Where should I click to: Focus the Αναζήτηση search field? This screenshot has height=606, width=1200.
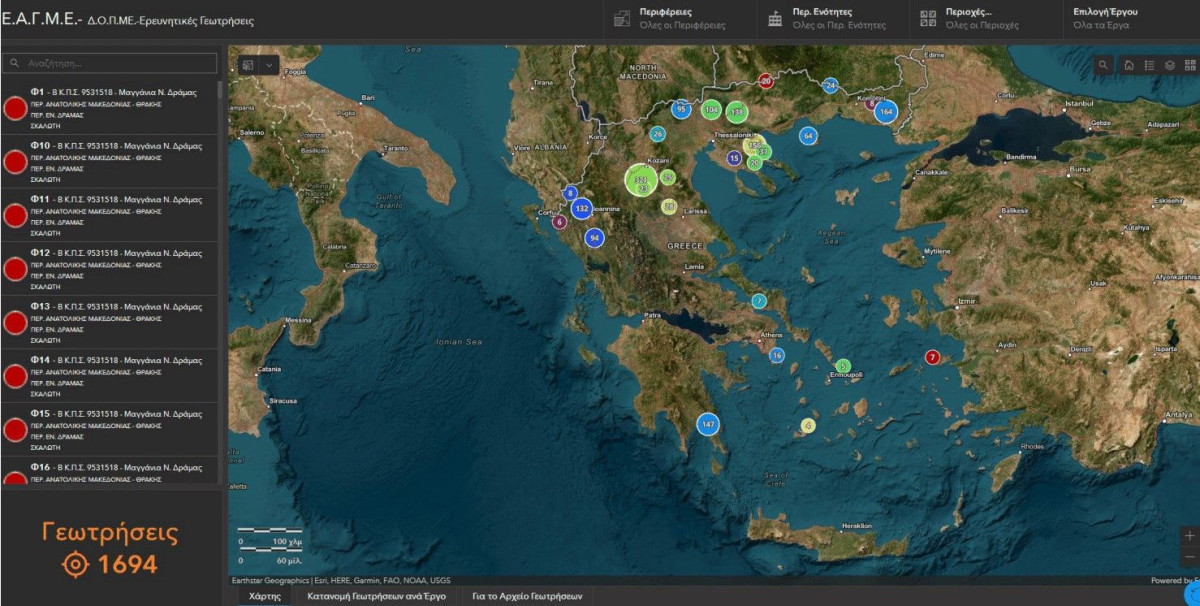click(x=109, y=63)
